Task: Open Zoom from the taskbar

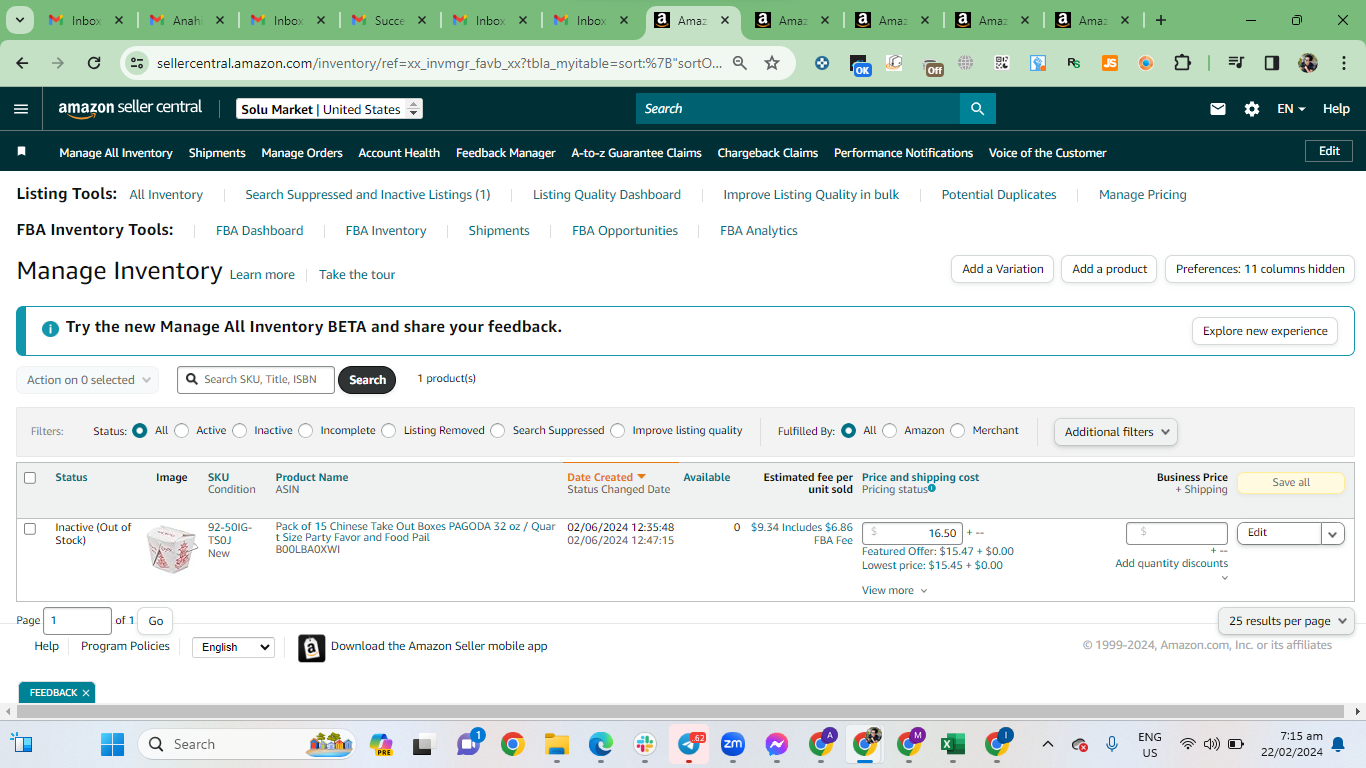Action: (733, 744)
